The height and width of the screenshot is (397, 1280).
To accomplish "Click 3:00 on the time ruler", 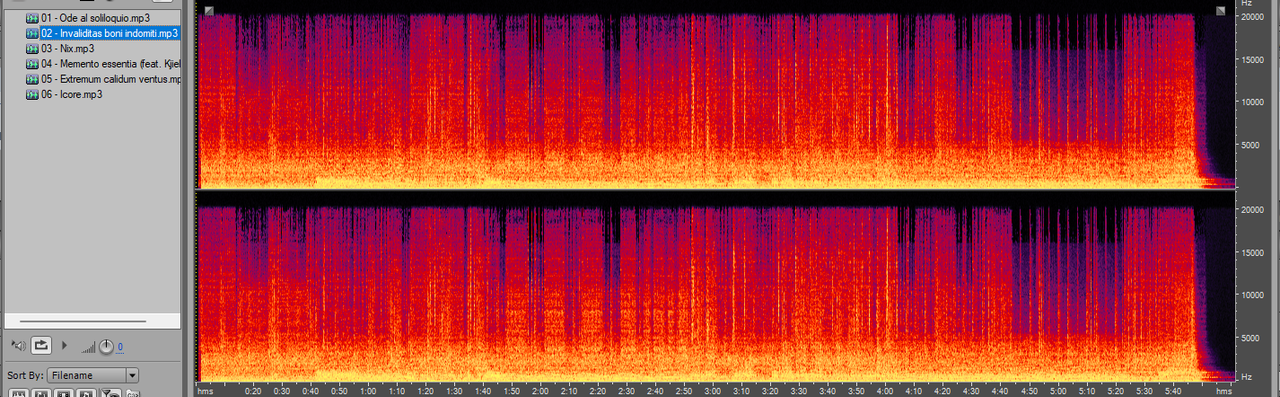I will (x=713, y=391).
